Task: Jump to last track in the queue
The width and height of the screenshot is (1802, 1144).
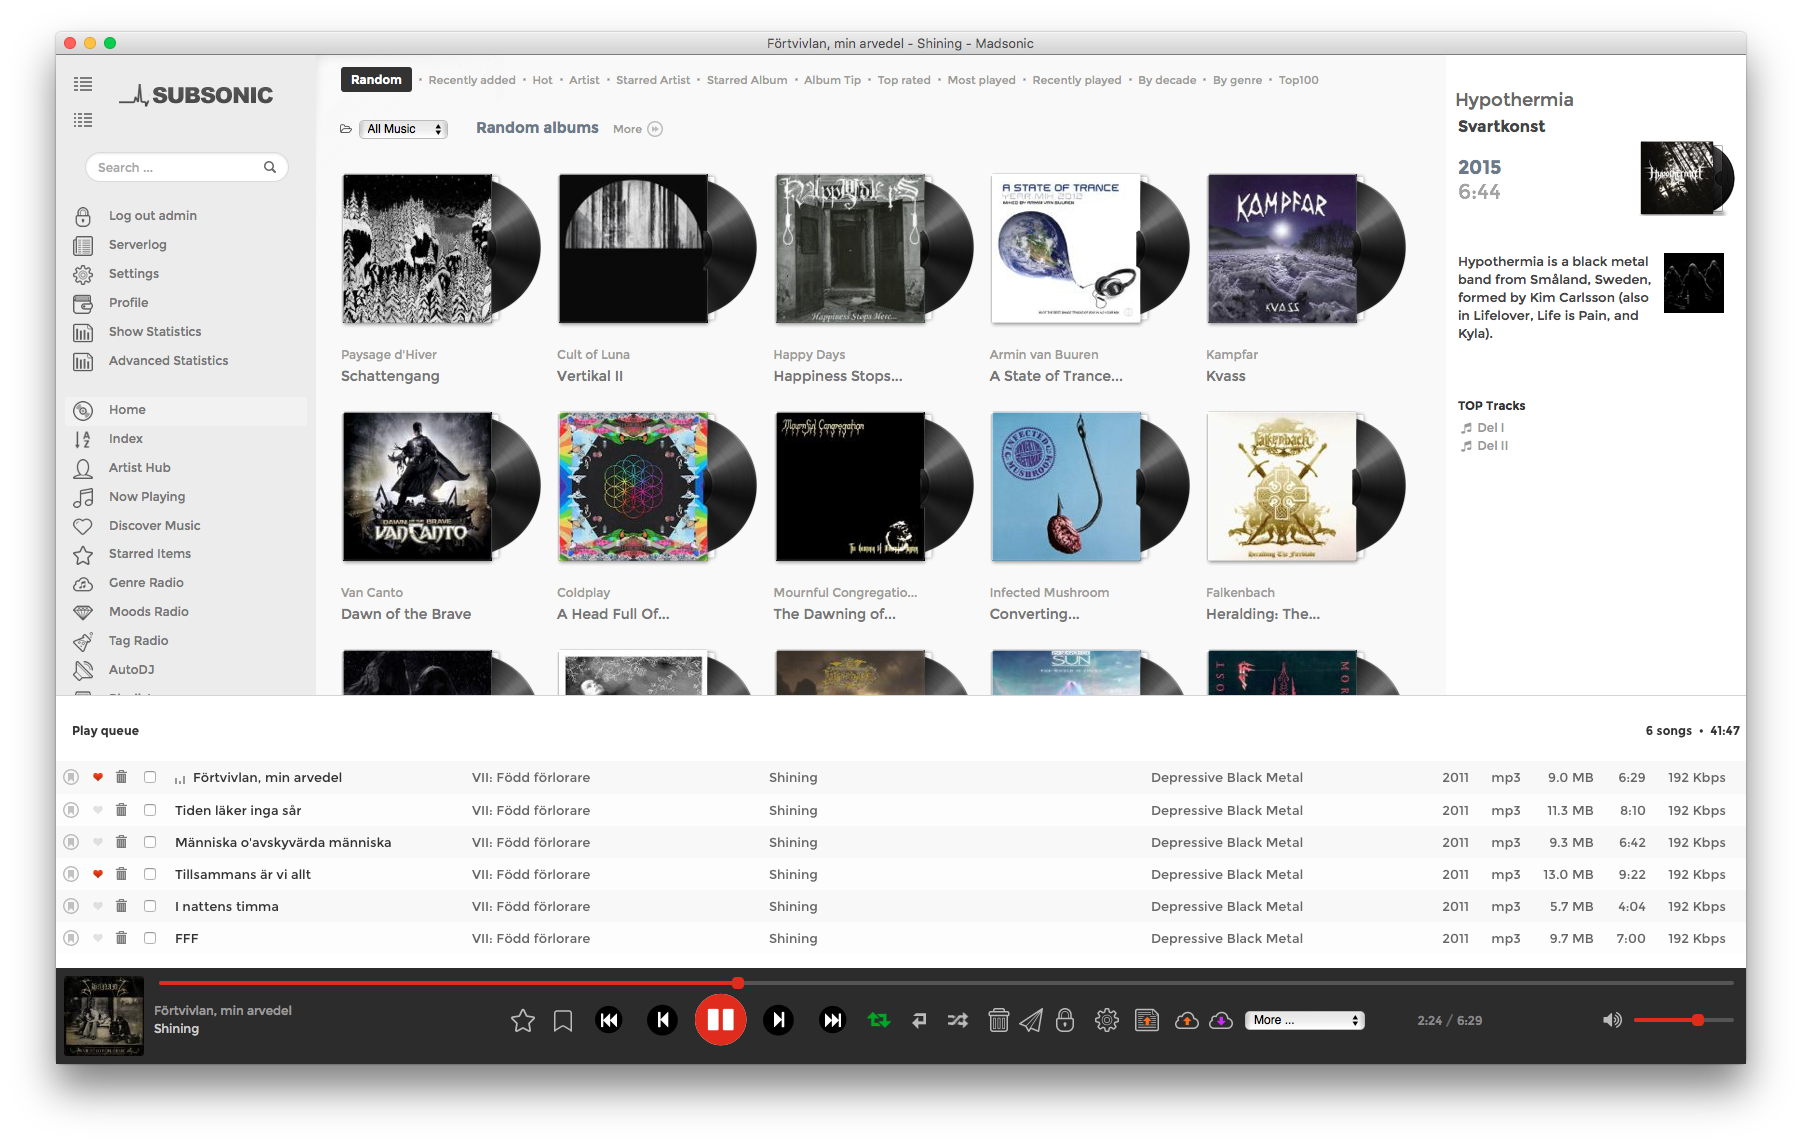Action: pyautogui.click(x=832, y=1020)
